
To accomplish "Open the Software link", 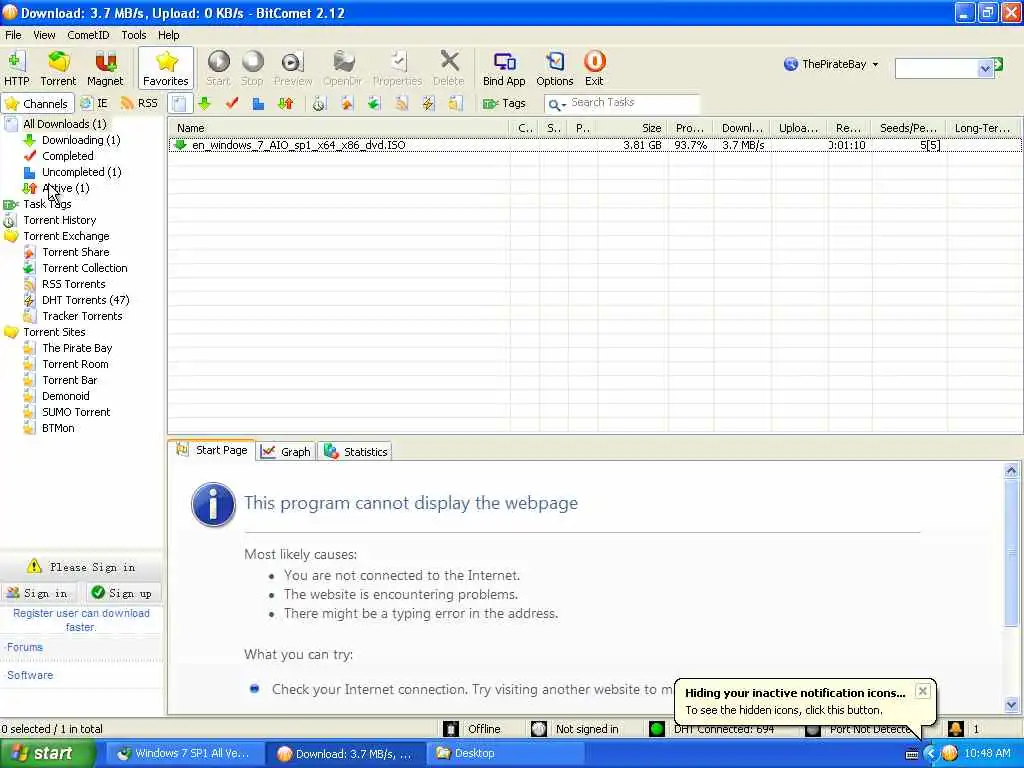I will coord(30,675).
